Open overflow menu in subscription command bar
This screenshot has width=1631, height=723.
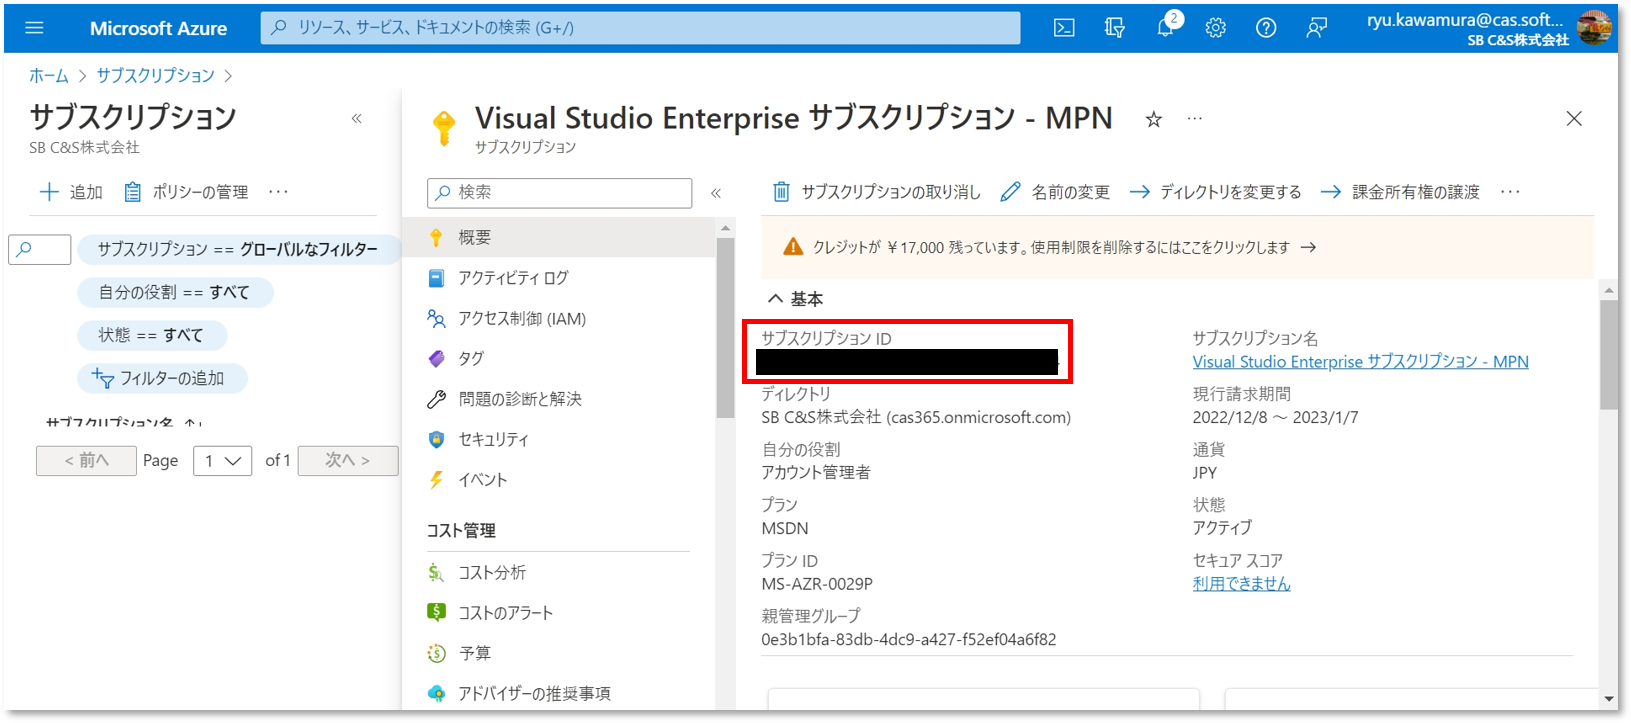click(x=1510, y=192)
